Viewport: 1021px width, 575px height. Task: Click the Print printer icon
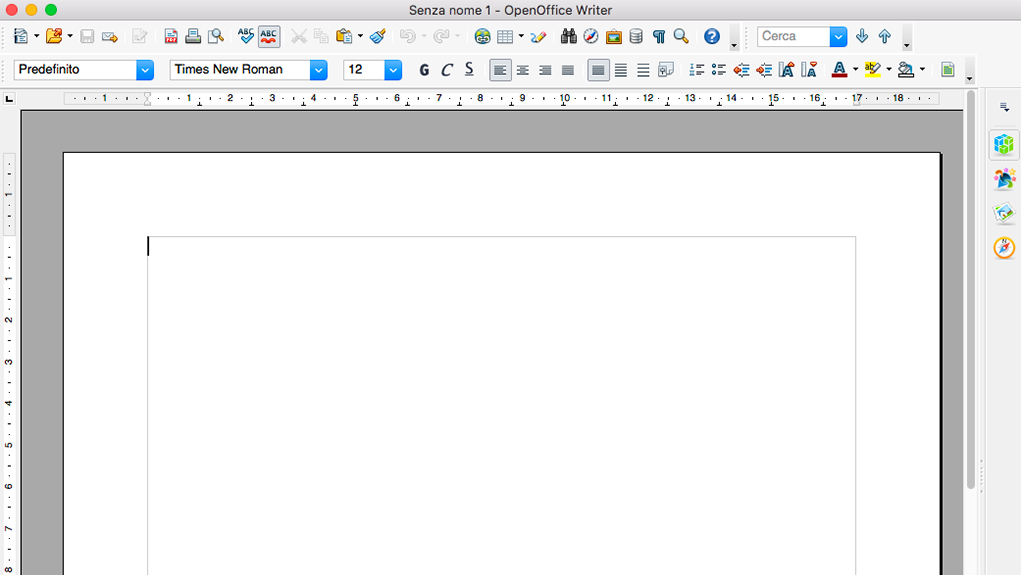[x=193, y=36]
